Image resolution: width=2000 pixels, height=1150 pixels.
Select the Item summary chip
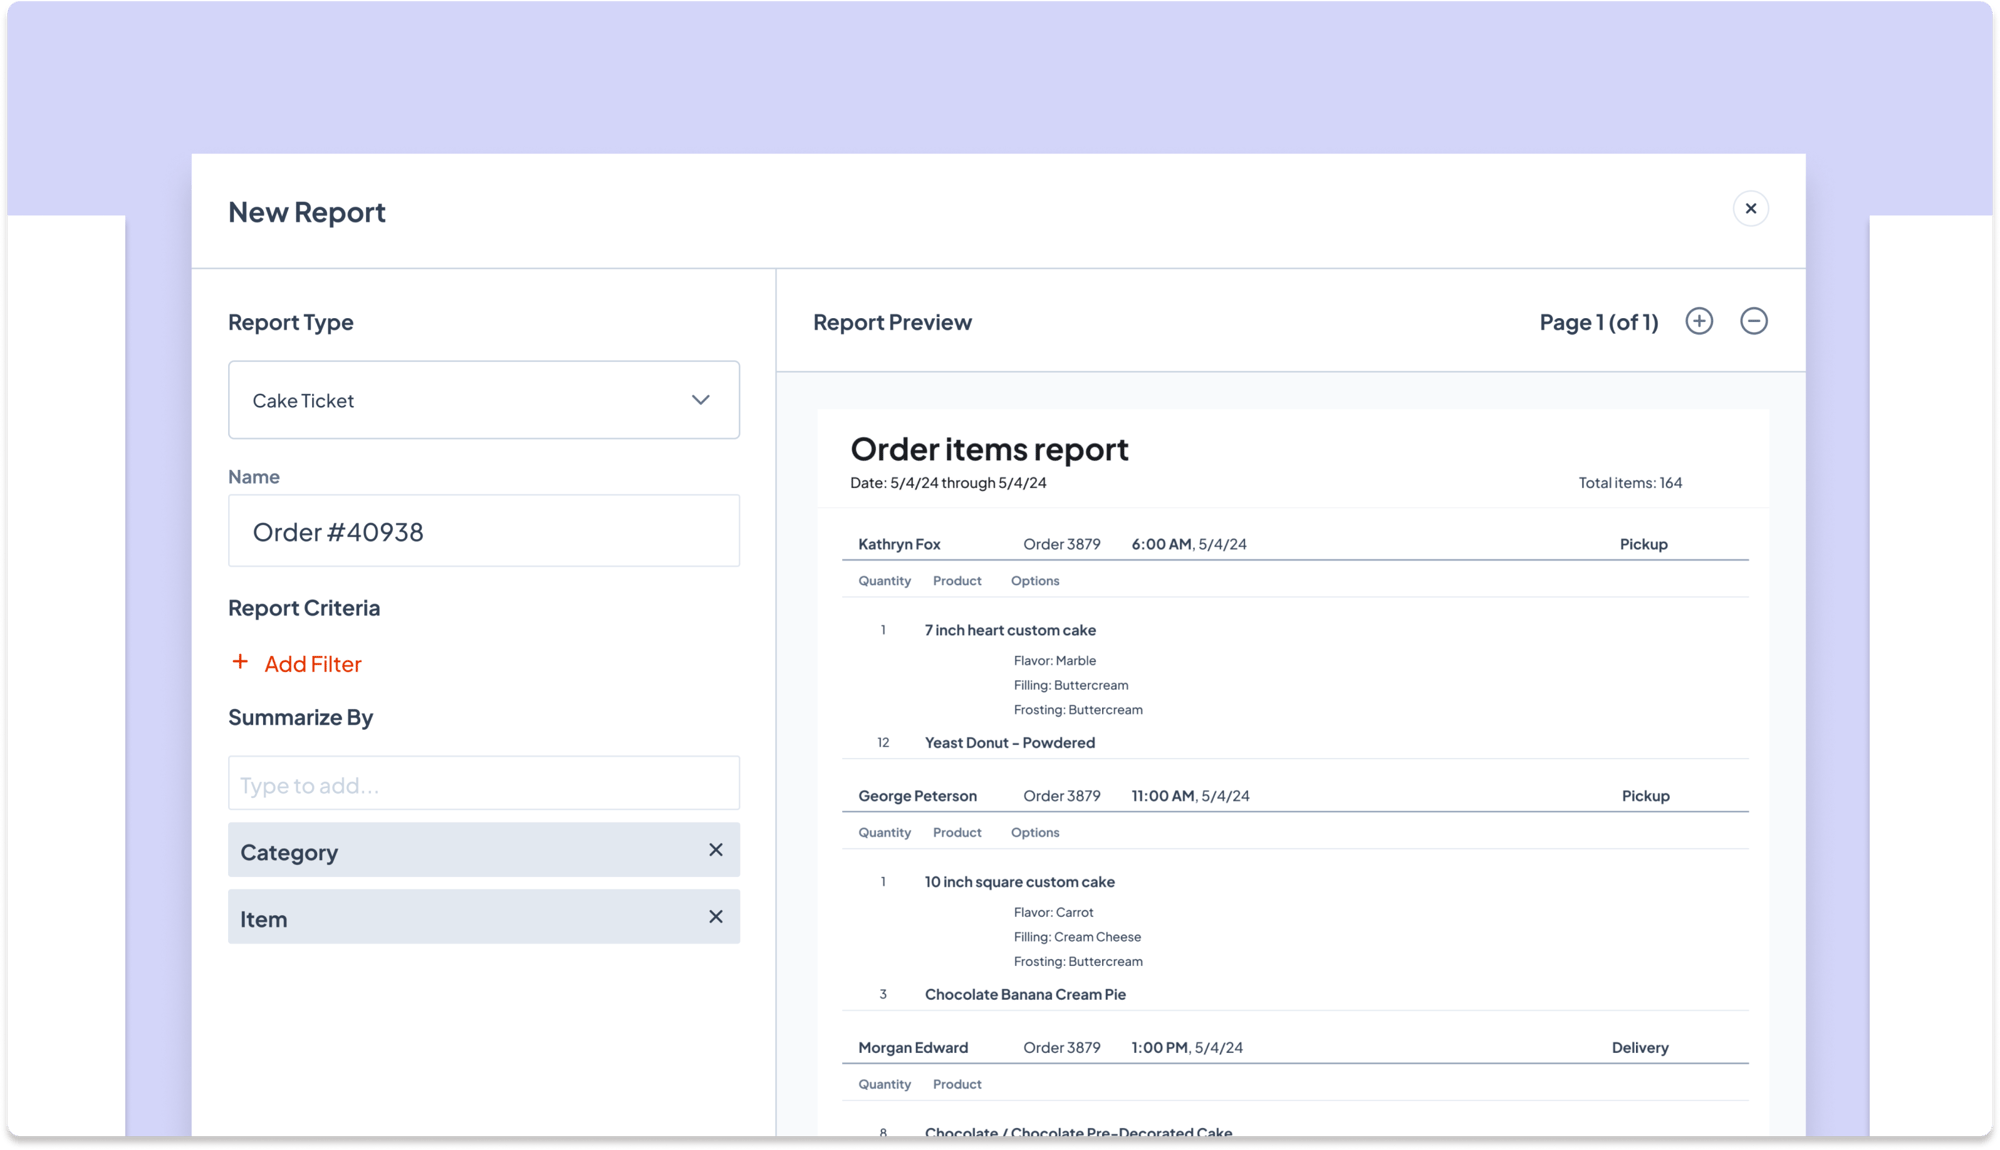(484, 917)
